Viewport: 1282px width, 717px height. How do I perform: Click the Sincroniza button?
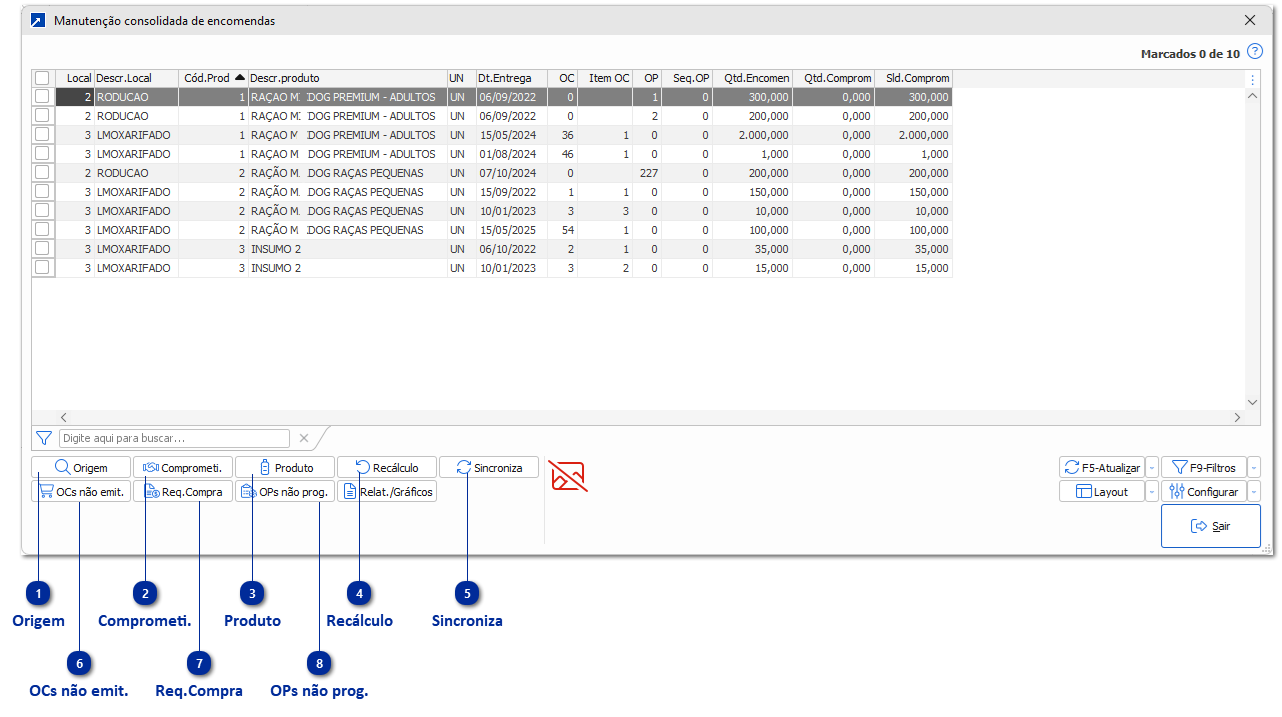point(489,467)
